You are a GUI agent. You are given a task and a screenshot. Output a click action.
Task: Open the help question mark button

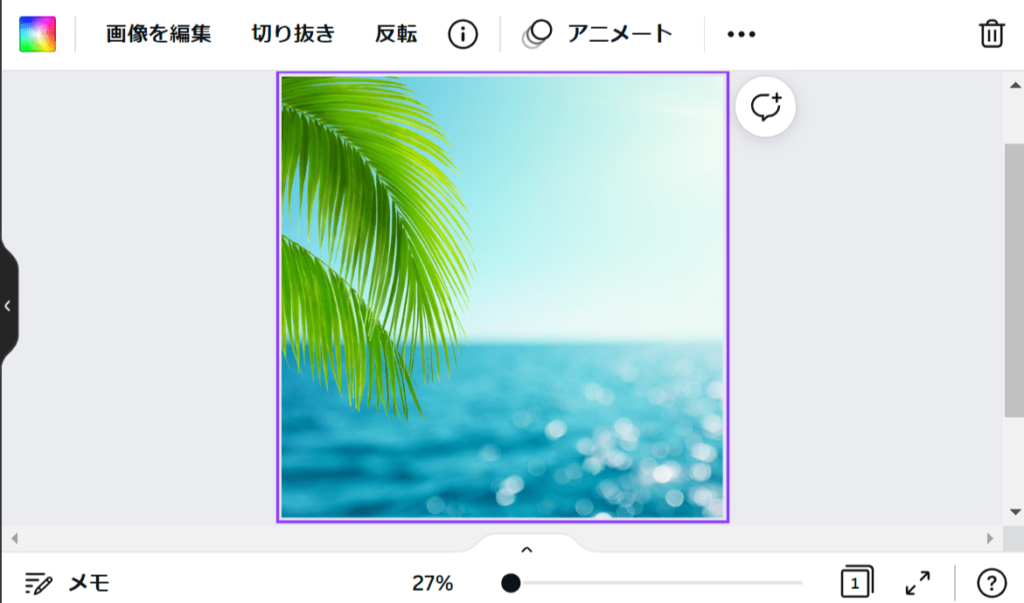pos(991,583)
